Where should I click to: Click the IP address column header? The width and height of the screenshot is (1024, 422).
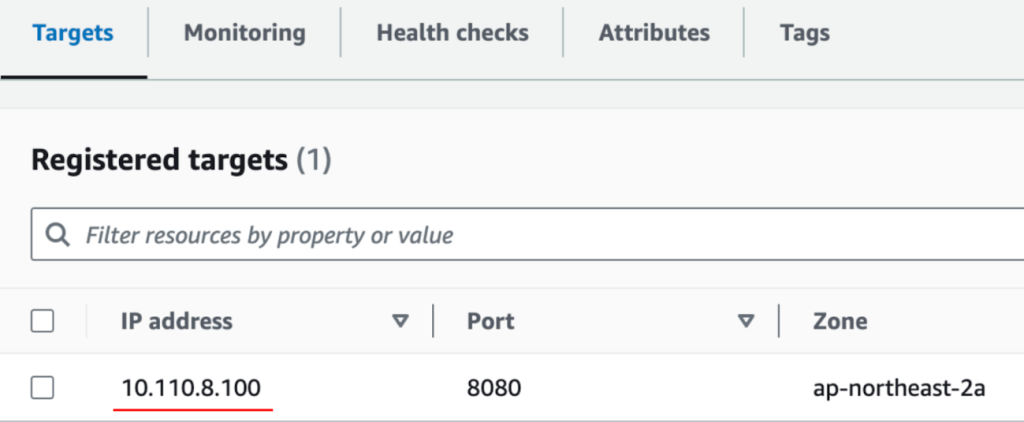coord(177,321)
